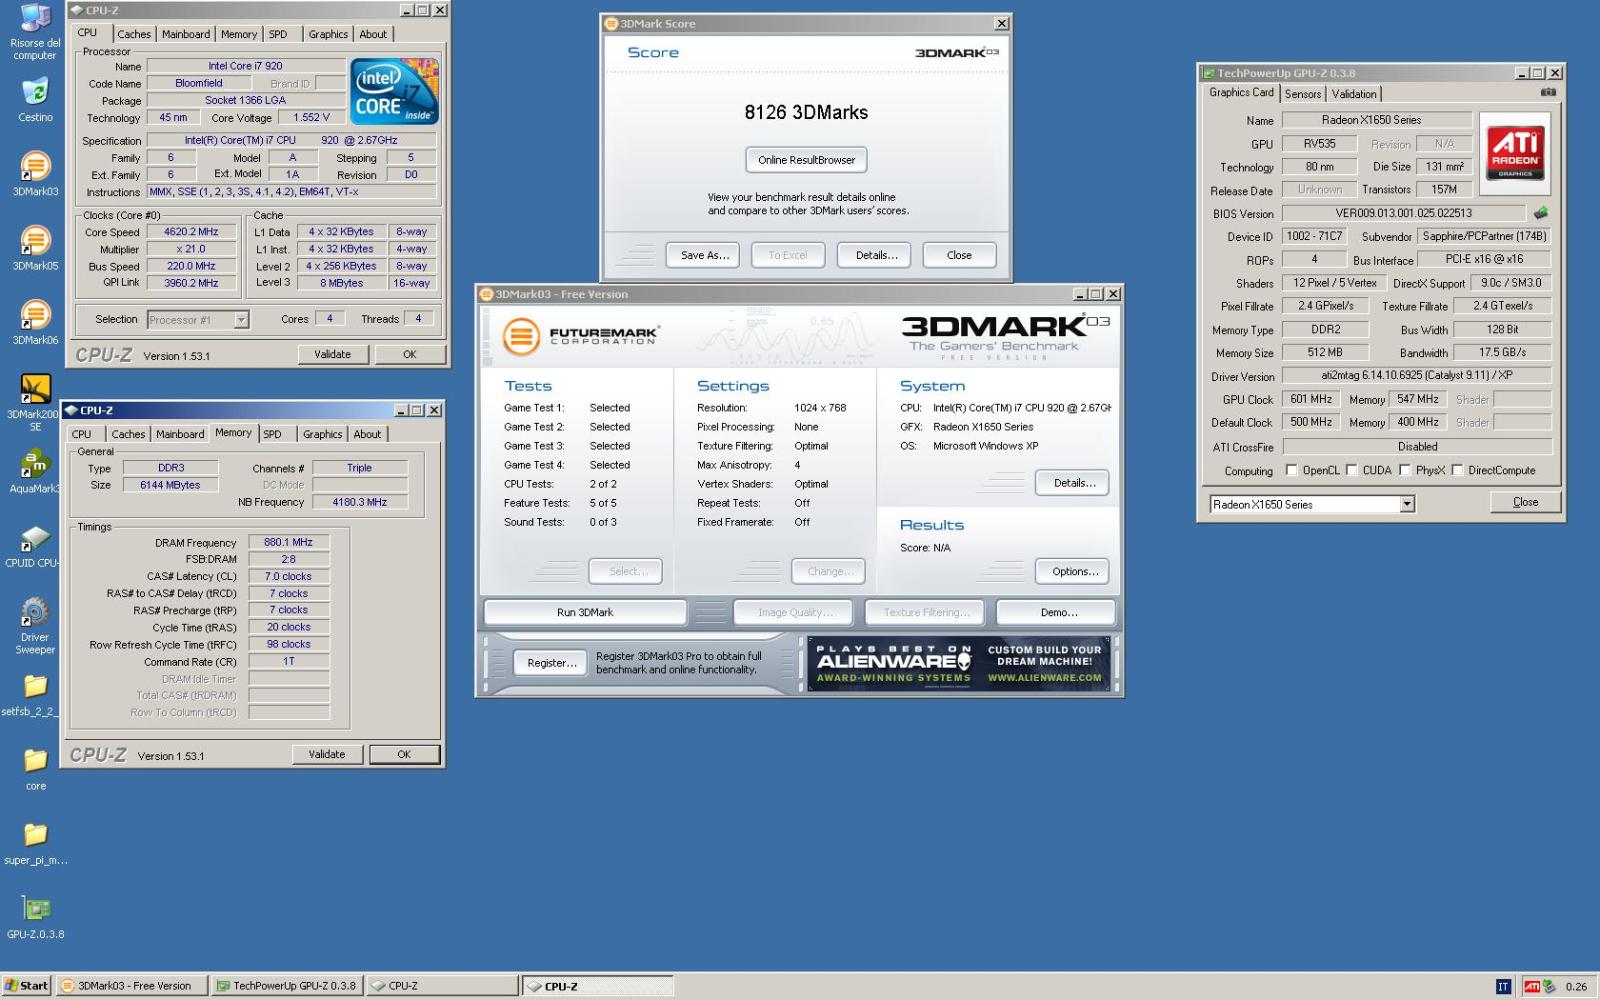Open the Start menu

pos(26,986)
